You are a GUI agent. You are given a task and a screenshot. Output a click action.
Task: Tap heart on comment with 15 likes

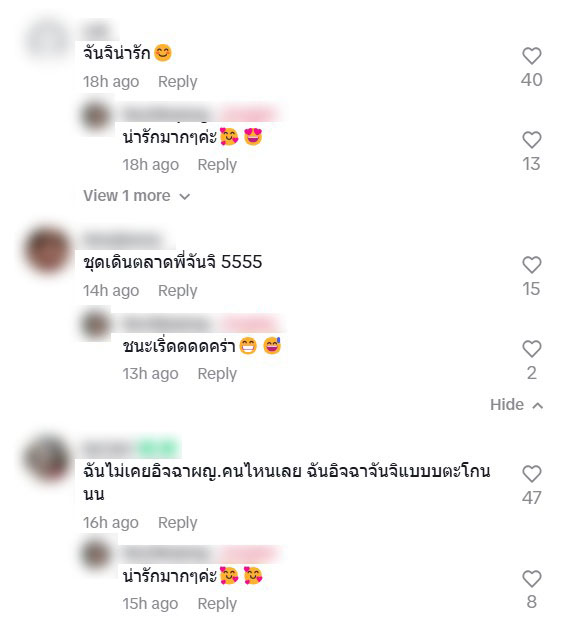(532, 264)
